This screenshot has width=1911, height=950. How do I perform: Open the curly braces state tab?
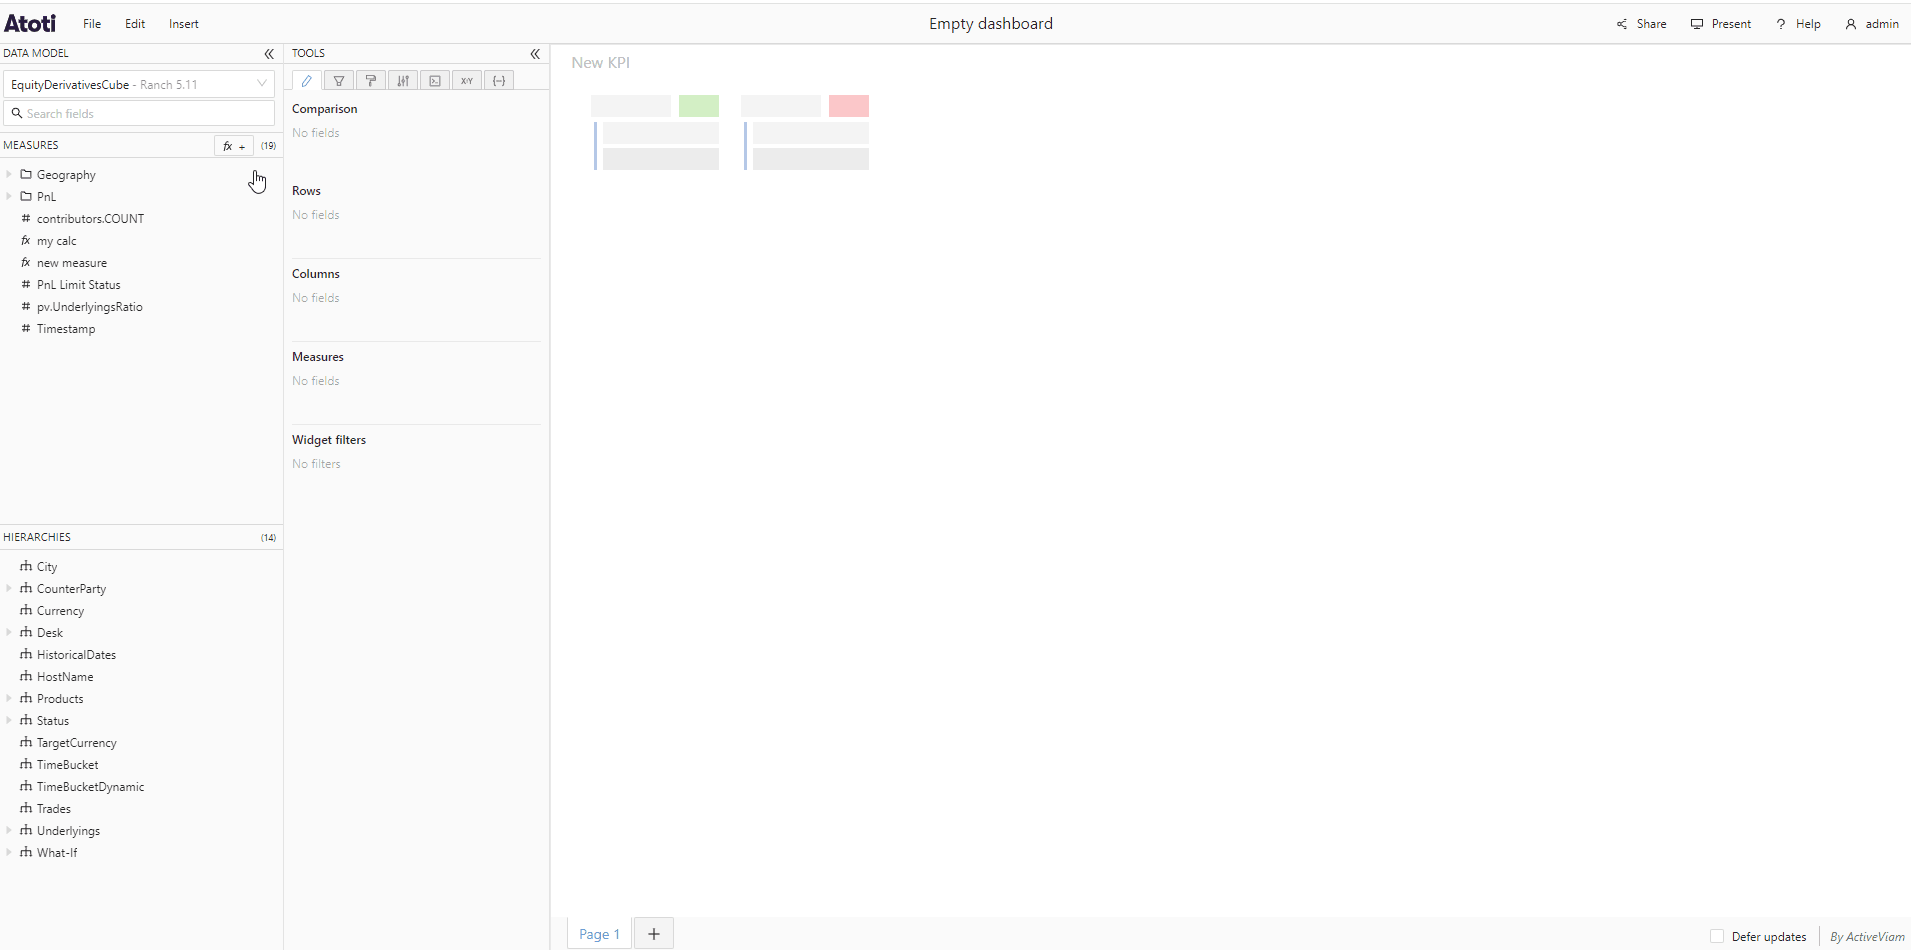(x=499, y=81)
